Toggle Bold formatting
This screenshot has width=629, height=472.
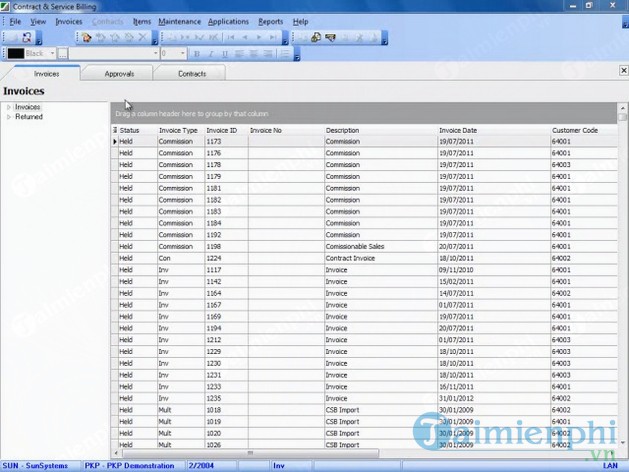pos(197,54)
